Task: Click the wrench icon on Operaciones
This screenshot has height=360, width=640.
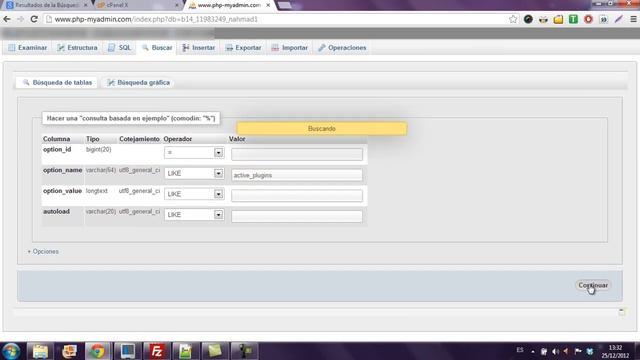Action: coord(322,48)
